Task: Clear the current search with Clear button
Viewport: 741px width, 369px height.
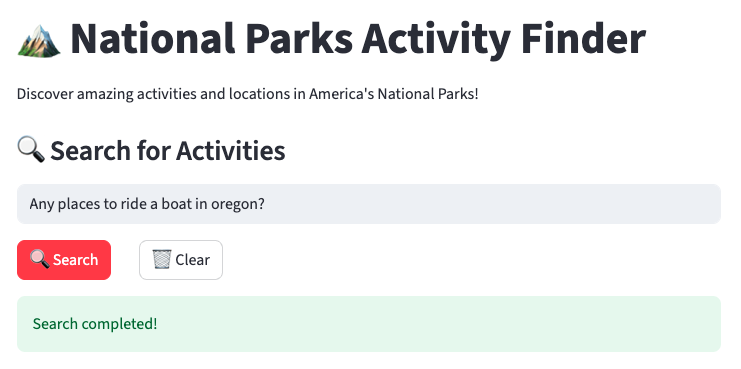Action: point(181,260)
